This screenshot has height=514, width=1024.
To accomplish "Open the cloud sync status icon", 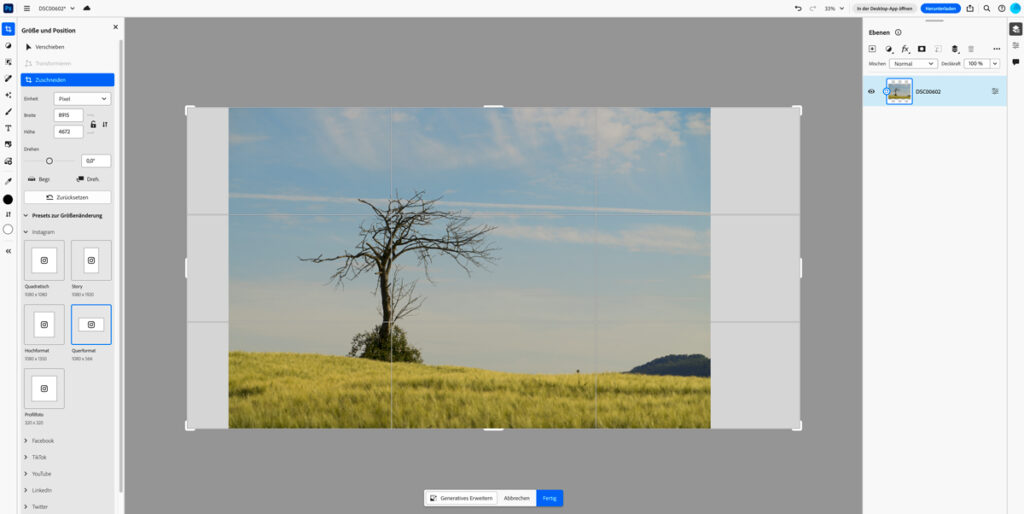I will [x=87, y=8].
